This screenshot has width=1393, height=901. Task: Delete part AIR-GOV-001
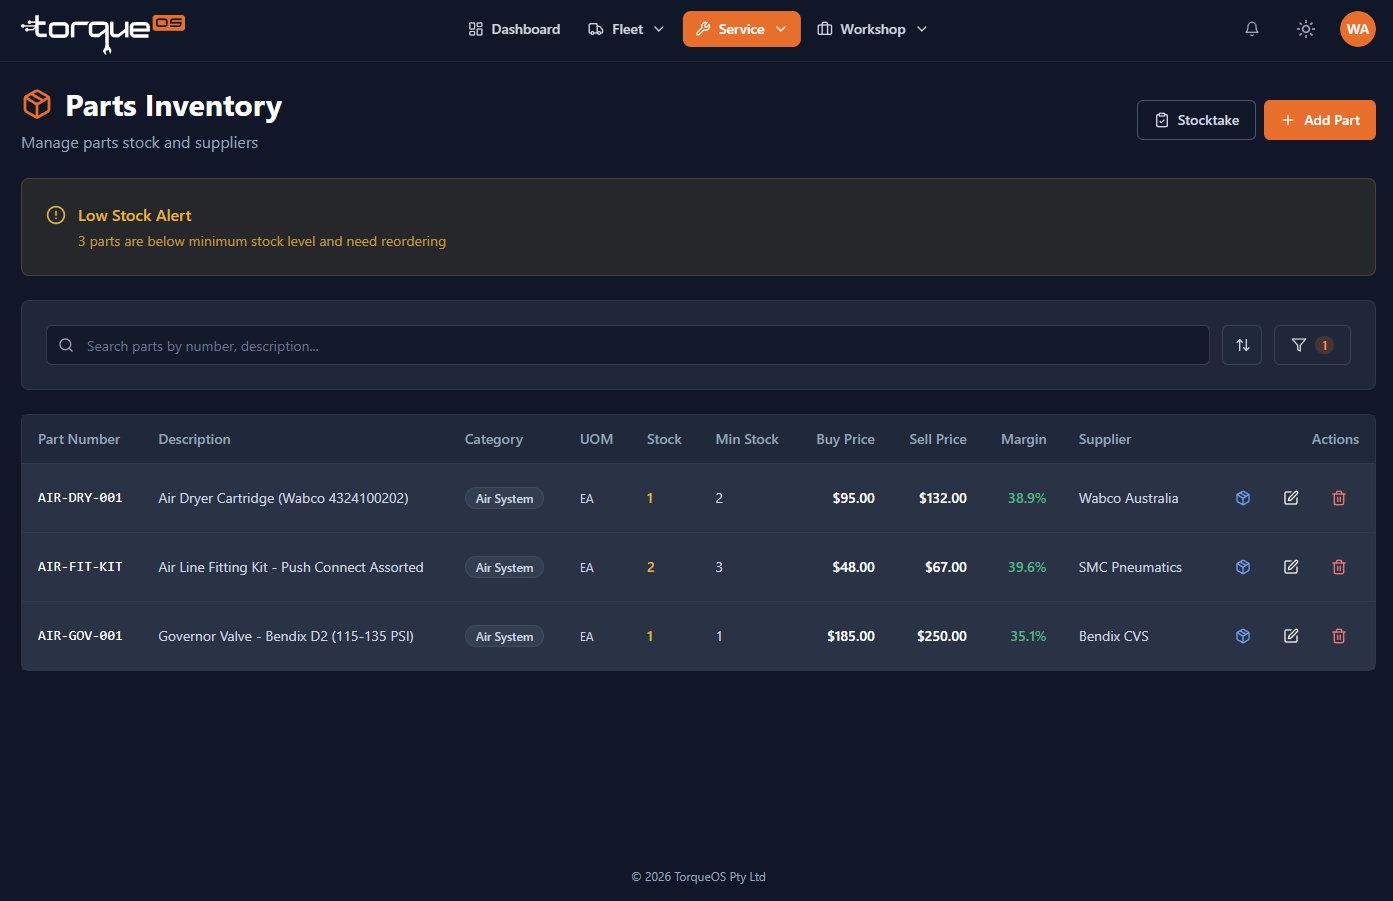tap(1339, 636)
